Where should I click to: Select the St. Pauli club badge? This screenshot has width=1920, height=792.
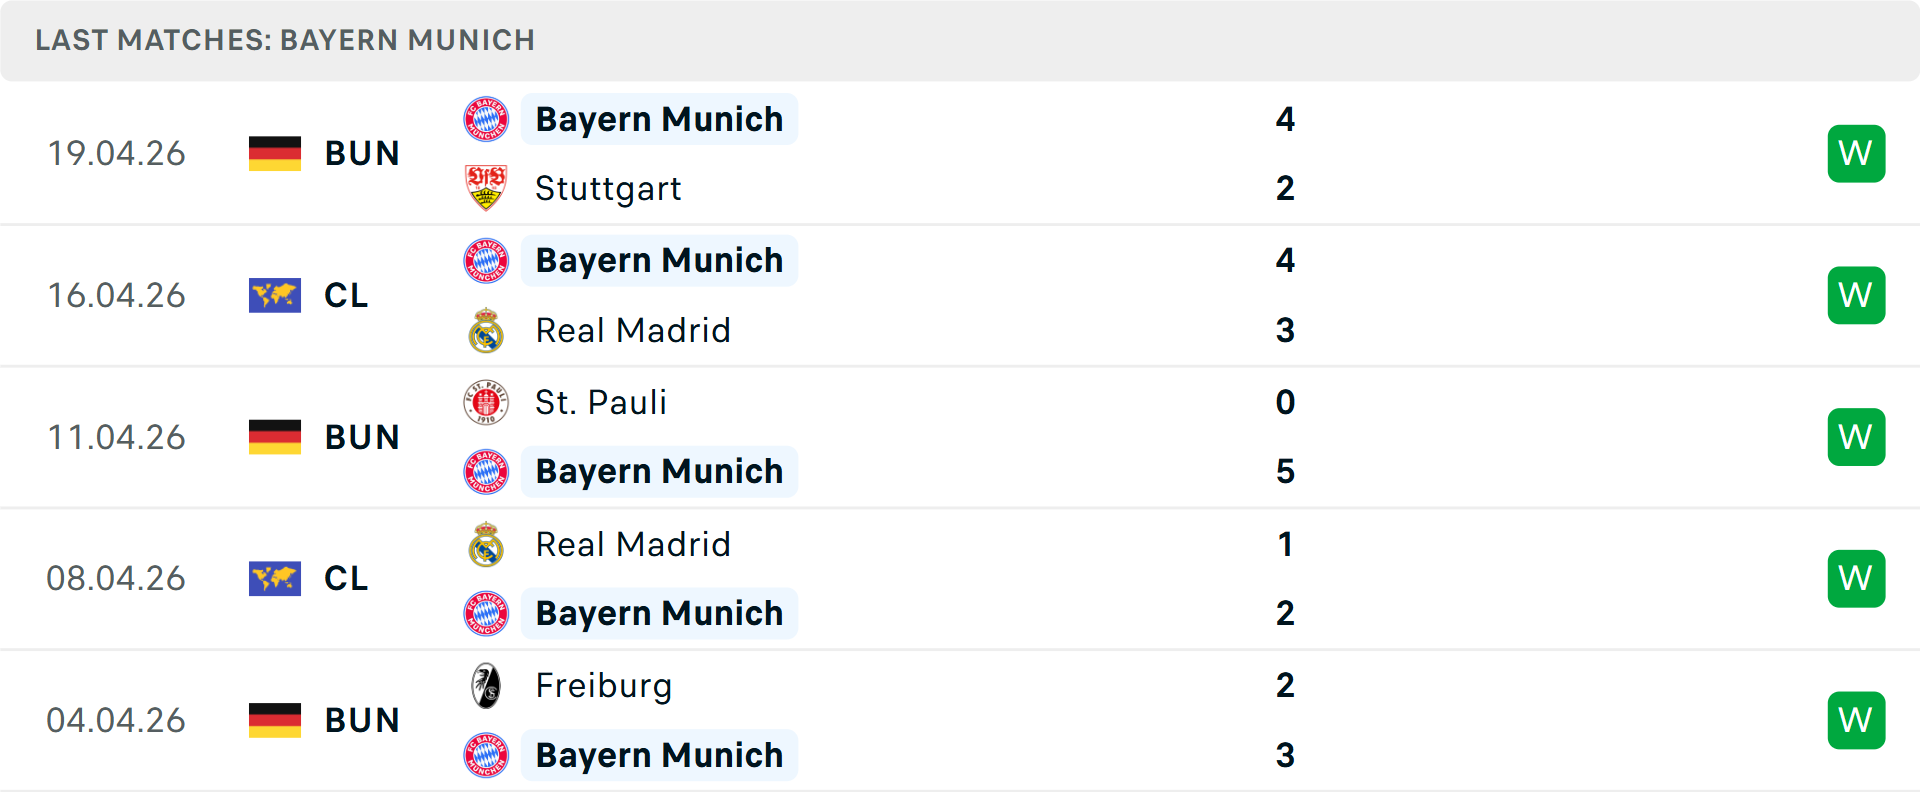tap(486, 402)
